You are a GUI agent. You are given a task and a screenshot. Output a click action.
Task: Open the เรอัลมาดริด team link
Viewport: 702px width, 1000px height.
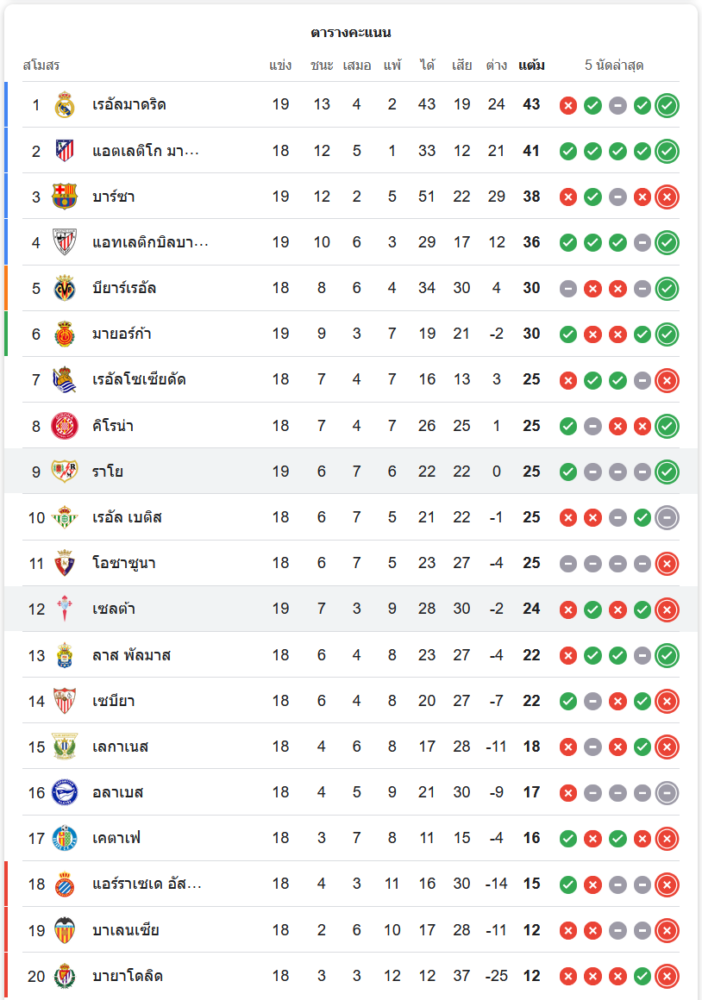(x=129, y=105)
